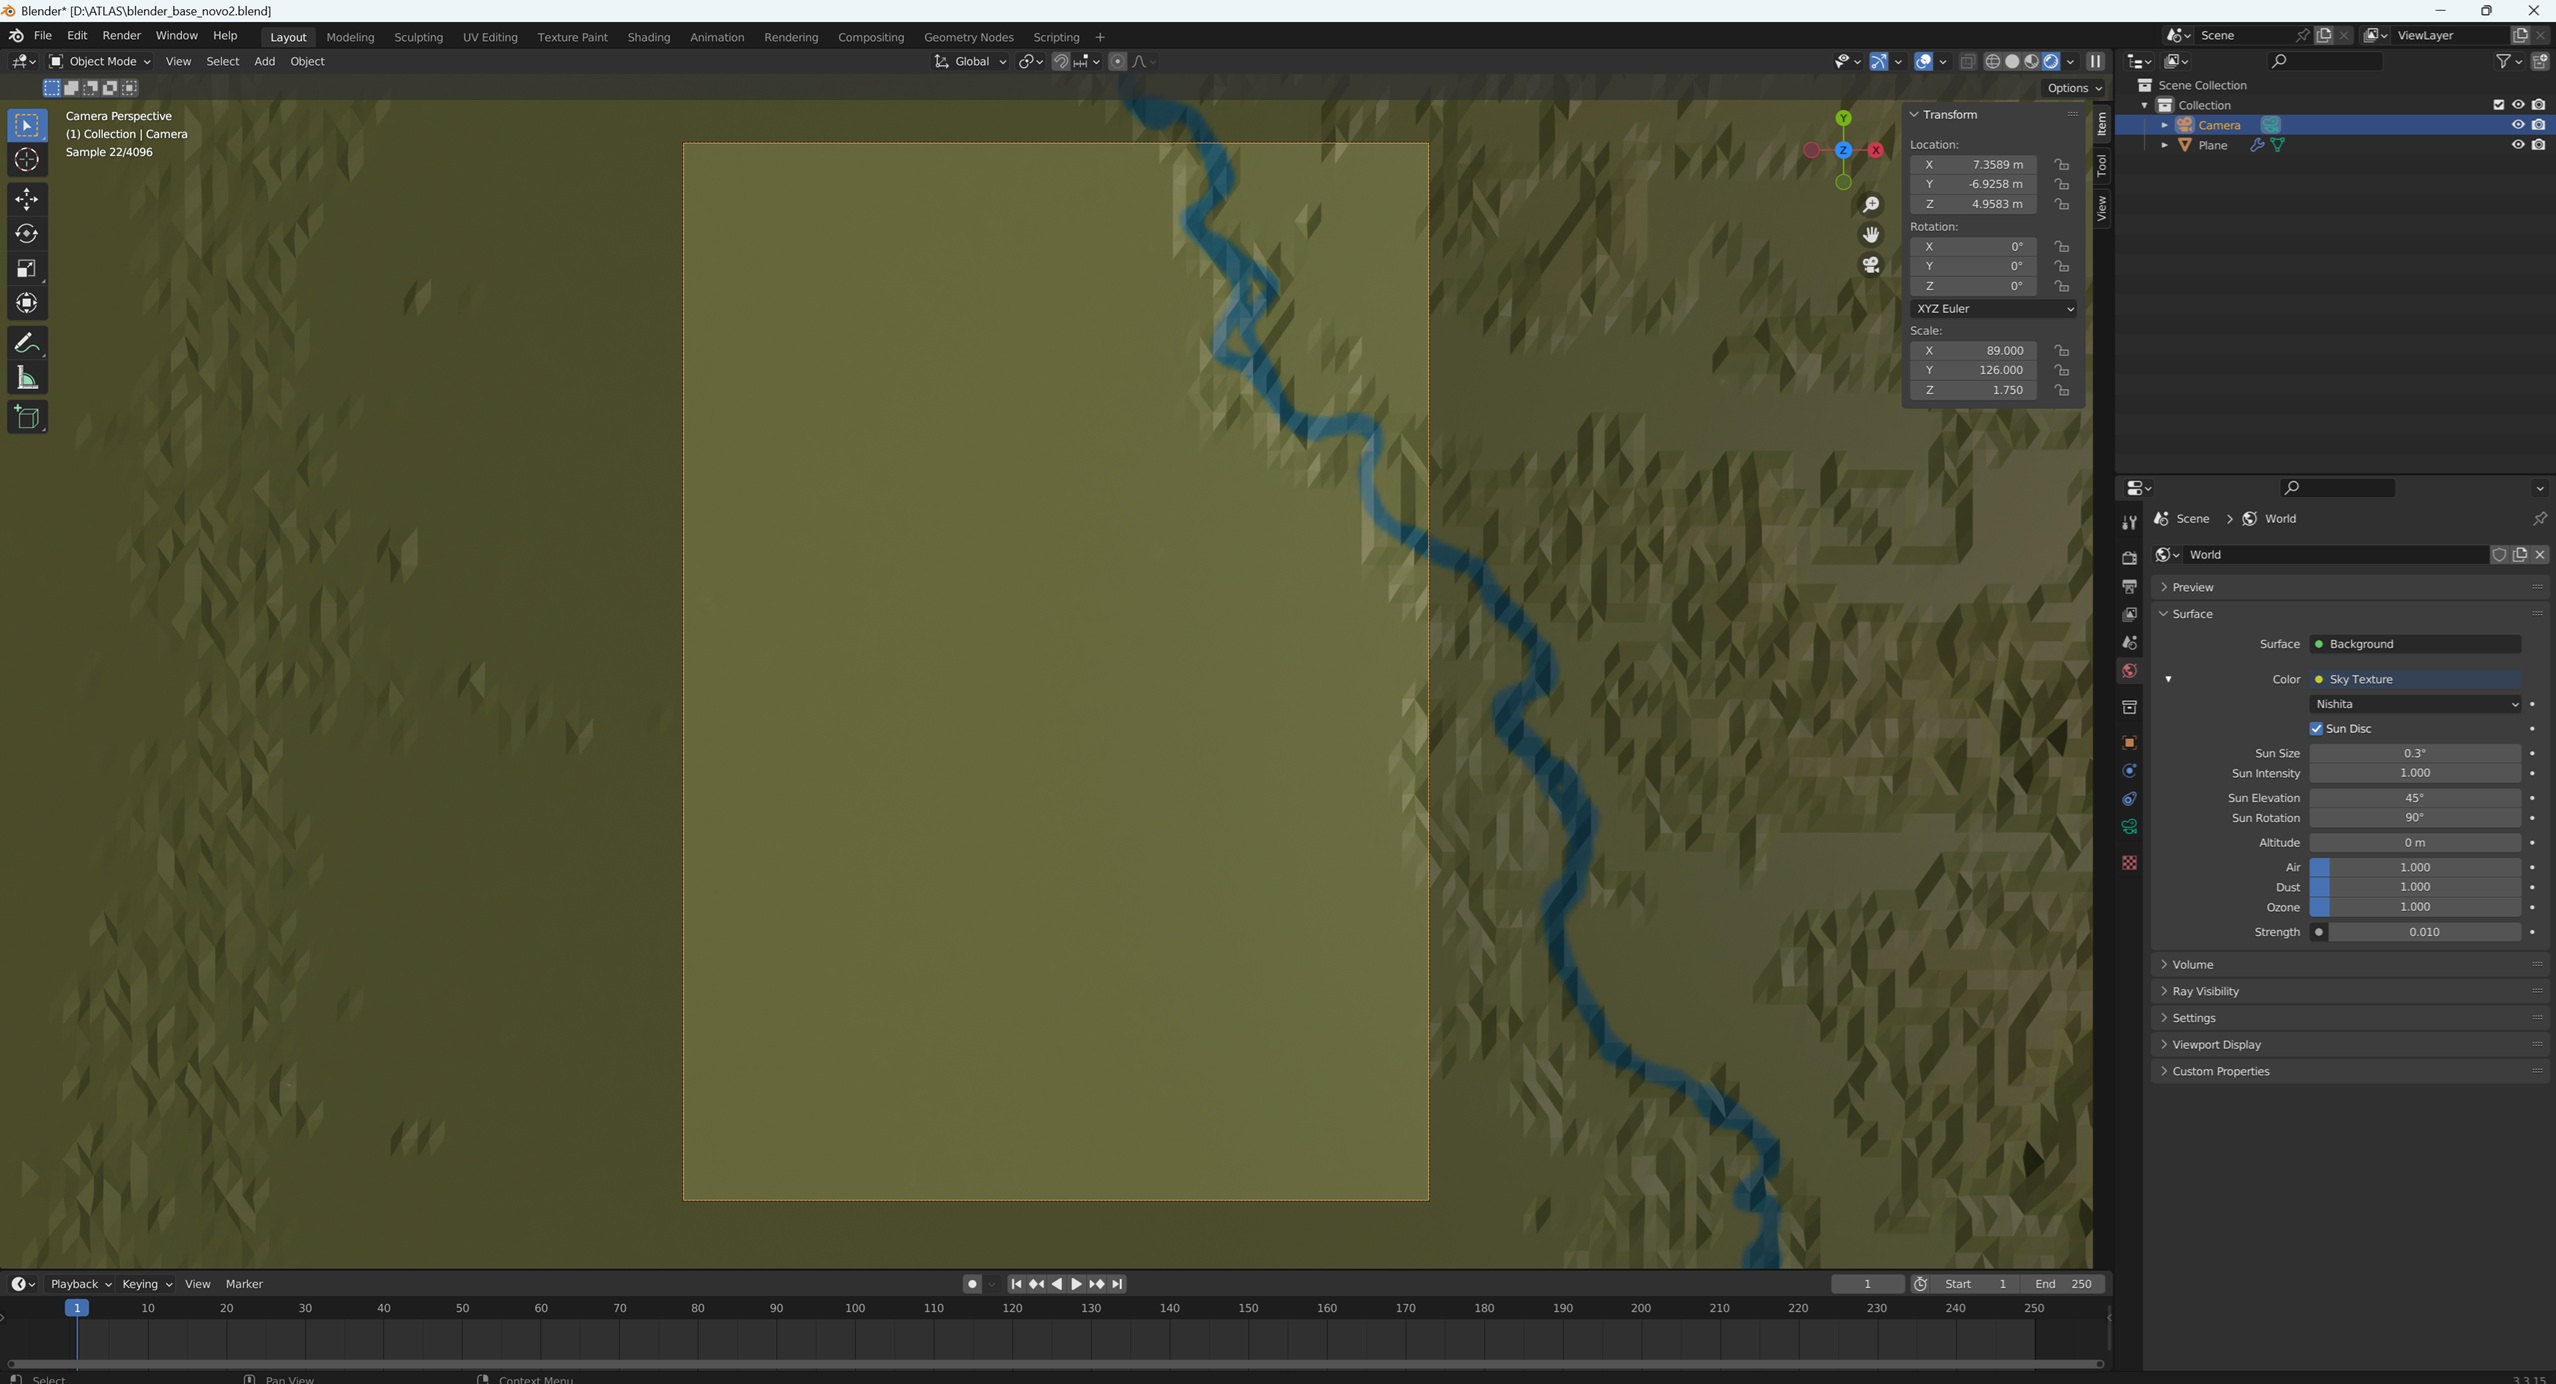Open the Texture properties checker icon
Image resolution: width=2556 pixels, height=1384 pixels.
point(2129,863)
